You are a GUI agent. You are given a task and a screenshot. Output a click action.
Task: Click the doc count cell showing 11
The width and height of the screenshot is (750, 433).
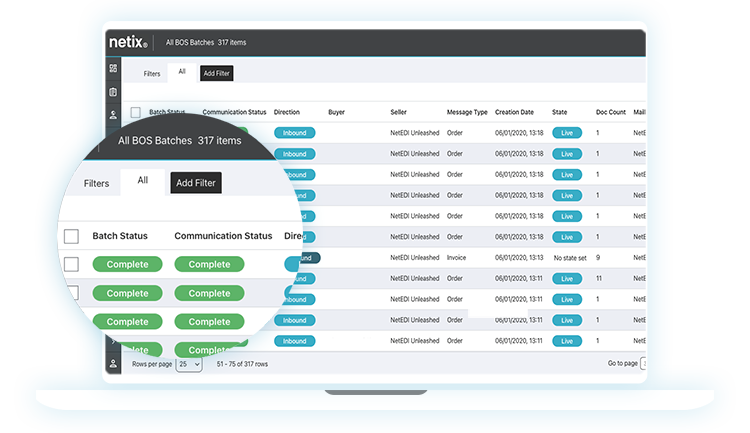[x=599, y=278]
